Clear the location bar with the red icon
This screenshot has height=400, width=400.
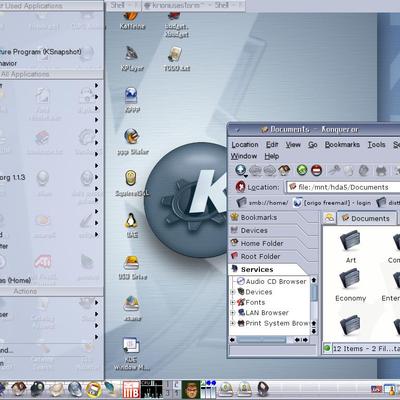pyautogui.click(x=240, y=187)
